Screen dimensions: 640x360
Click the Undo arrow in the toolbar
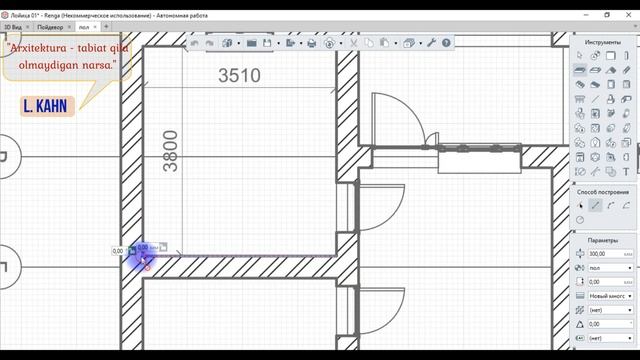195,43
